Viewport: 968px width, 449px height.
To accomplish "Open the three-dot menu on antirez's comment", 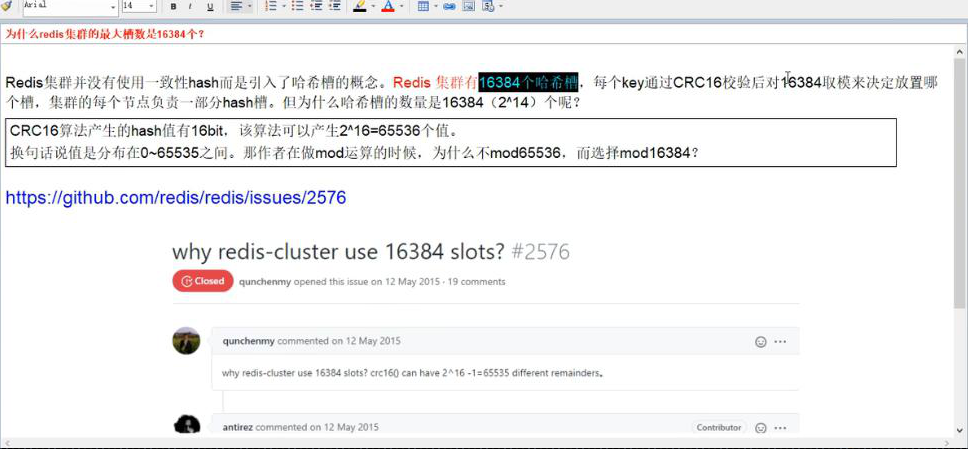I will click(780, 427).
